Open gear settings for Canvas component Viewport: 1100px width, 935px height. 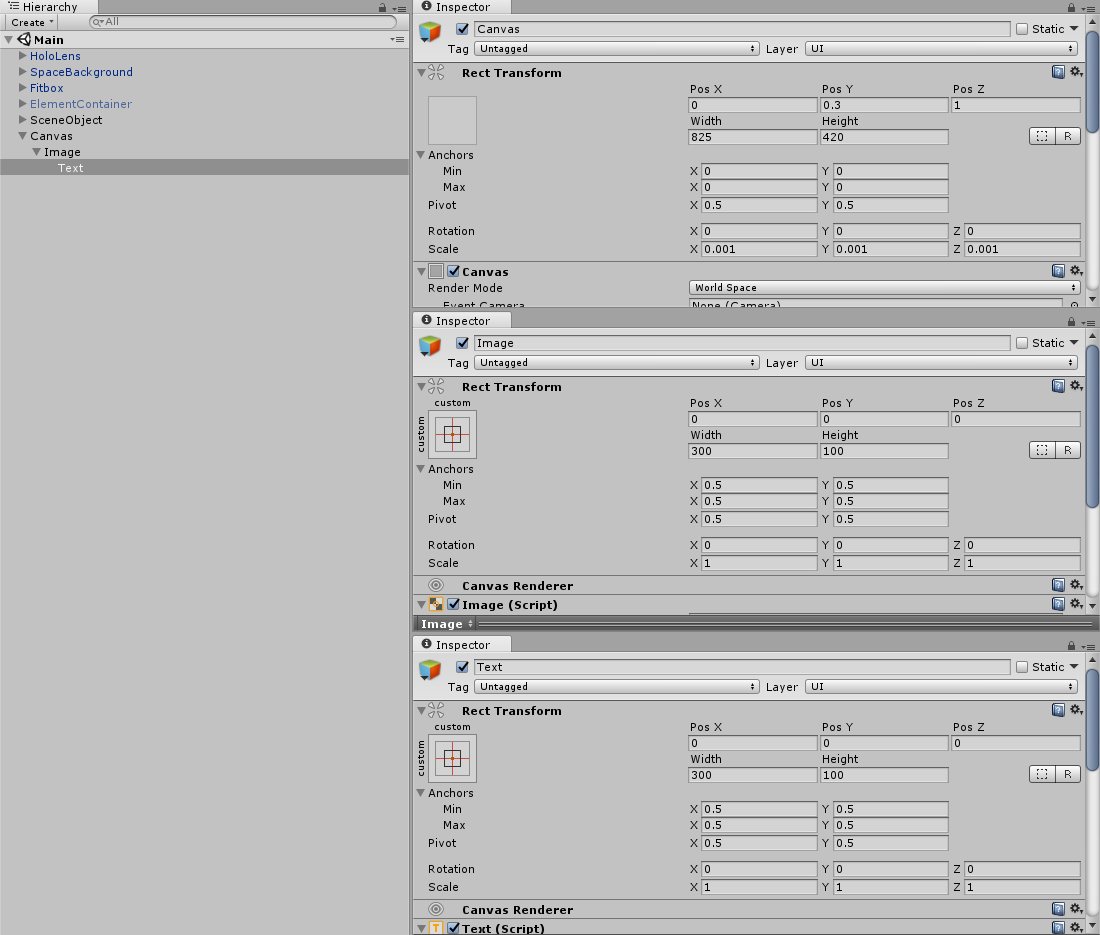point(1076,271)
